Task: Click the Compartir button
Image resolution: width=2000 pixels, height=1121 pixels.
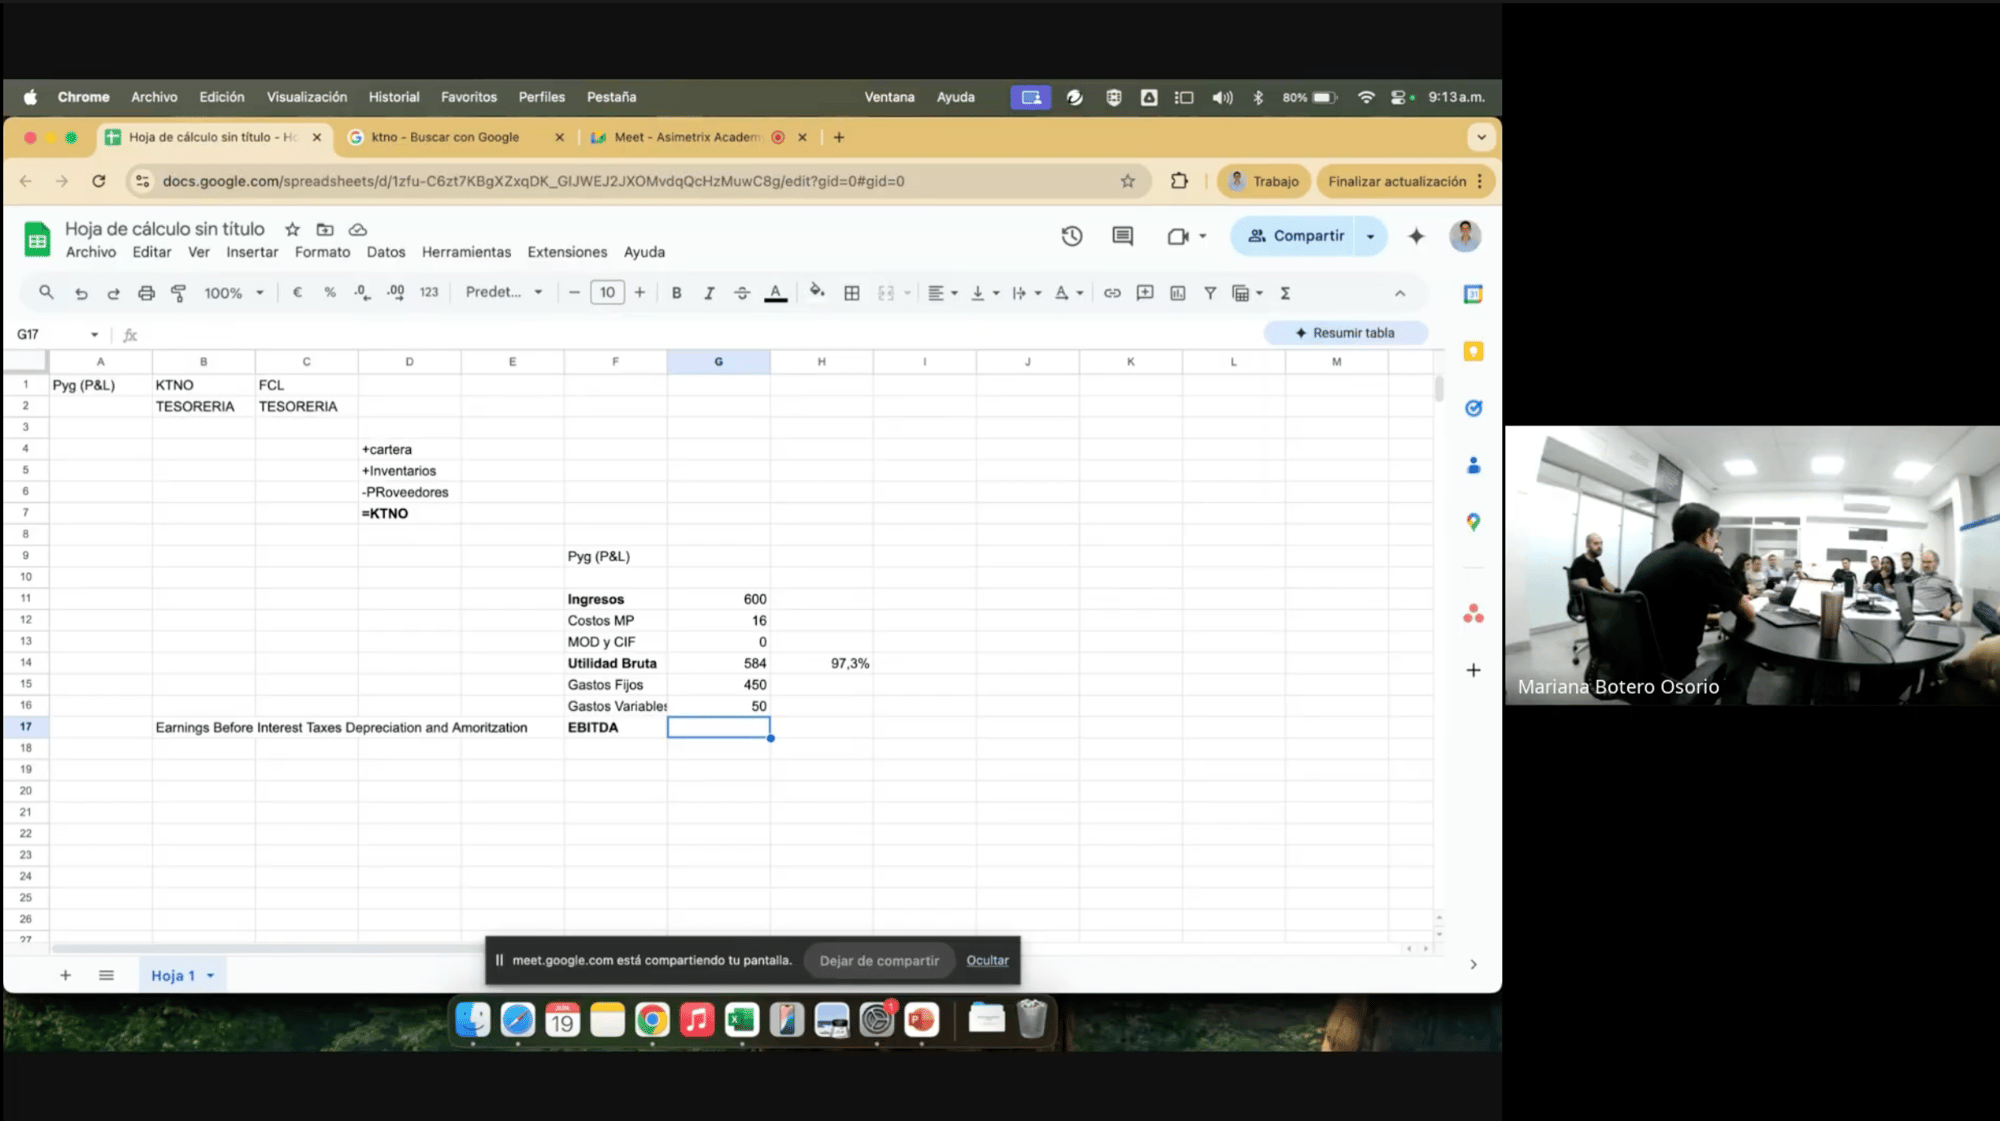Action: point(1297,236)
